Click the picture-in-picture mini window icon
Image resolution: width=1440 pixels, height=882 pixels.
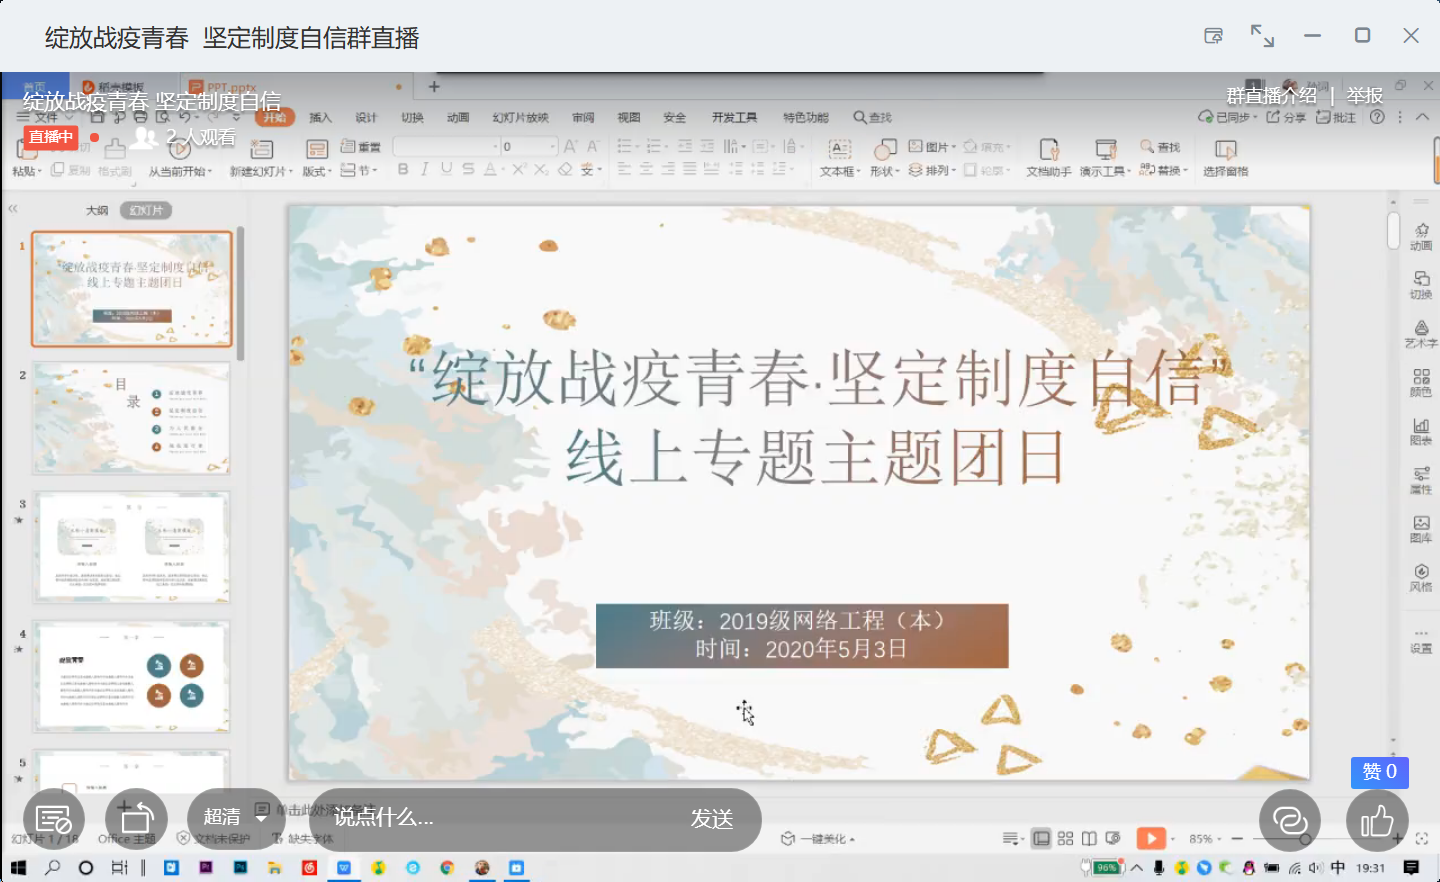pos(1213,36)
